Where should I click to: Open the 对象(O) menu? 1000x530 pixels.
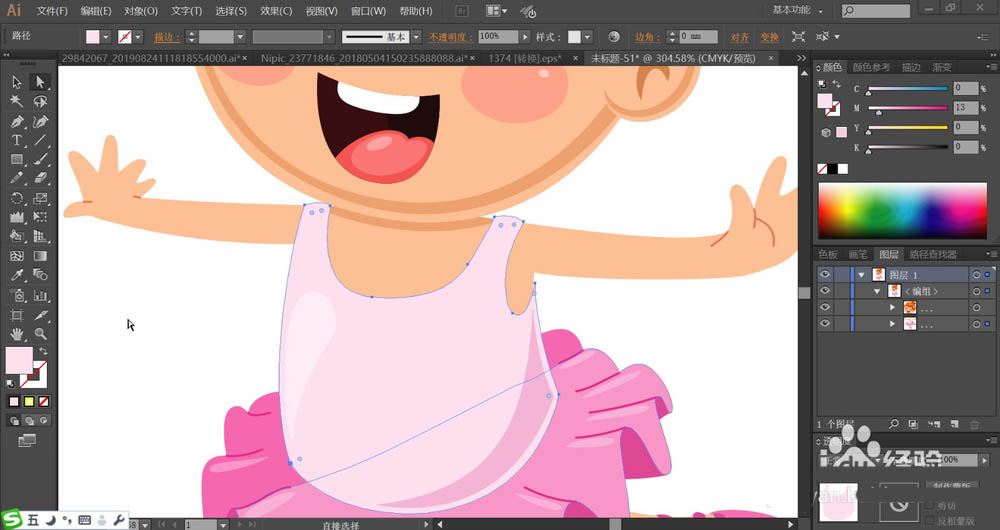pyautogui.click(x=141, y=11)
